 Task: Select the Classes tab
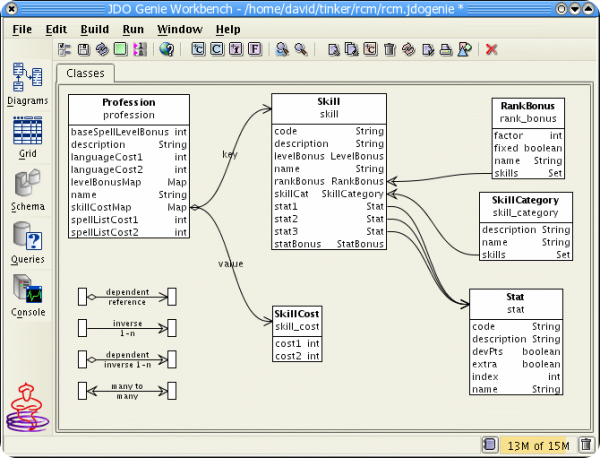(85, 73)
